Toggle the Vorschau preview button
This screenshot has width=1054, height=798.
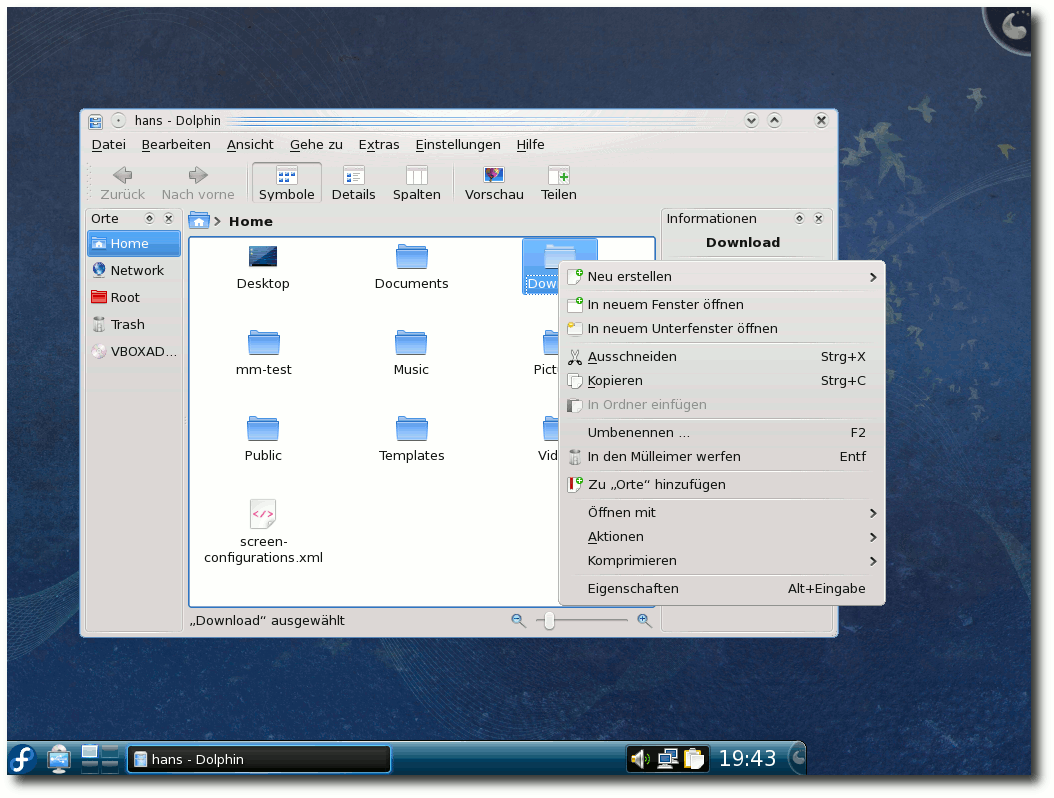tap(493, 183)
